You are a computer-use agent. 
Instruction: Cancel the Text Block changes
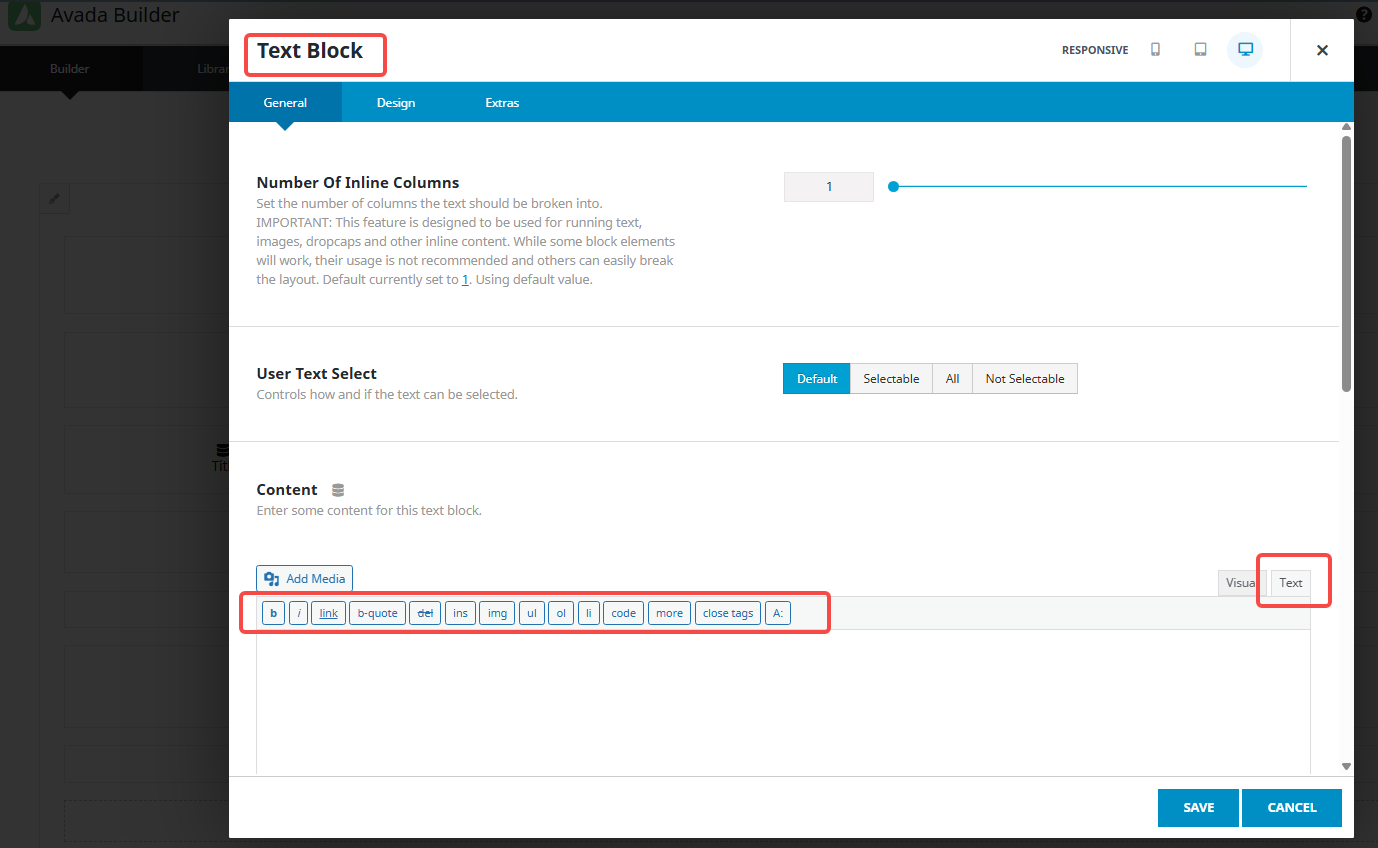1291,808
